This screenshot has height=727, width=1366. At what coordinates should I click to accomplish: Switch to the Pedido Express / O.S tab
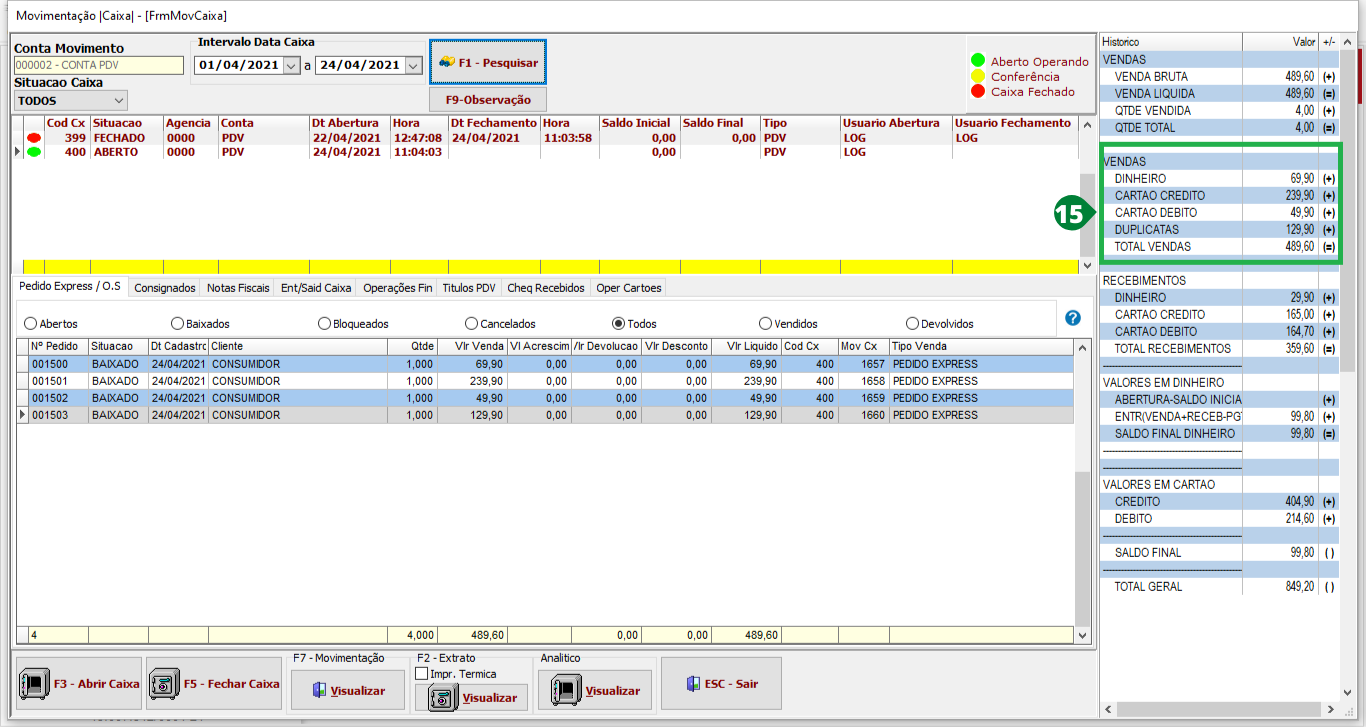70,286
